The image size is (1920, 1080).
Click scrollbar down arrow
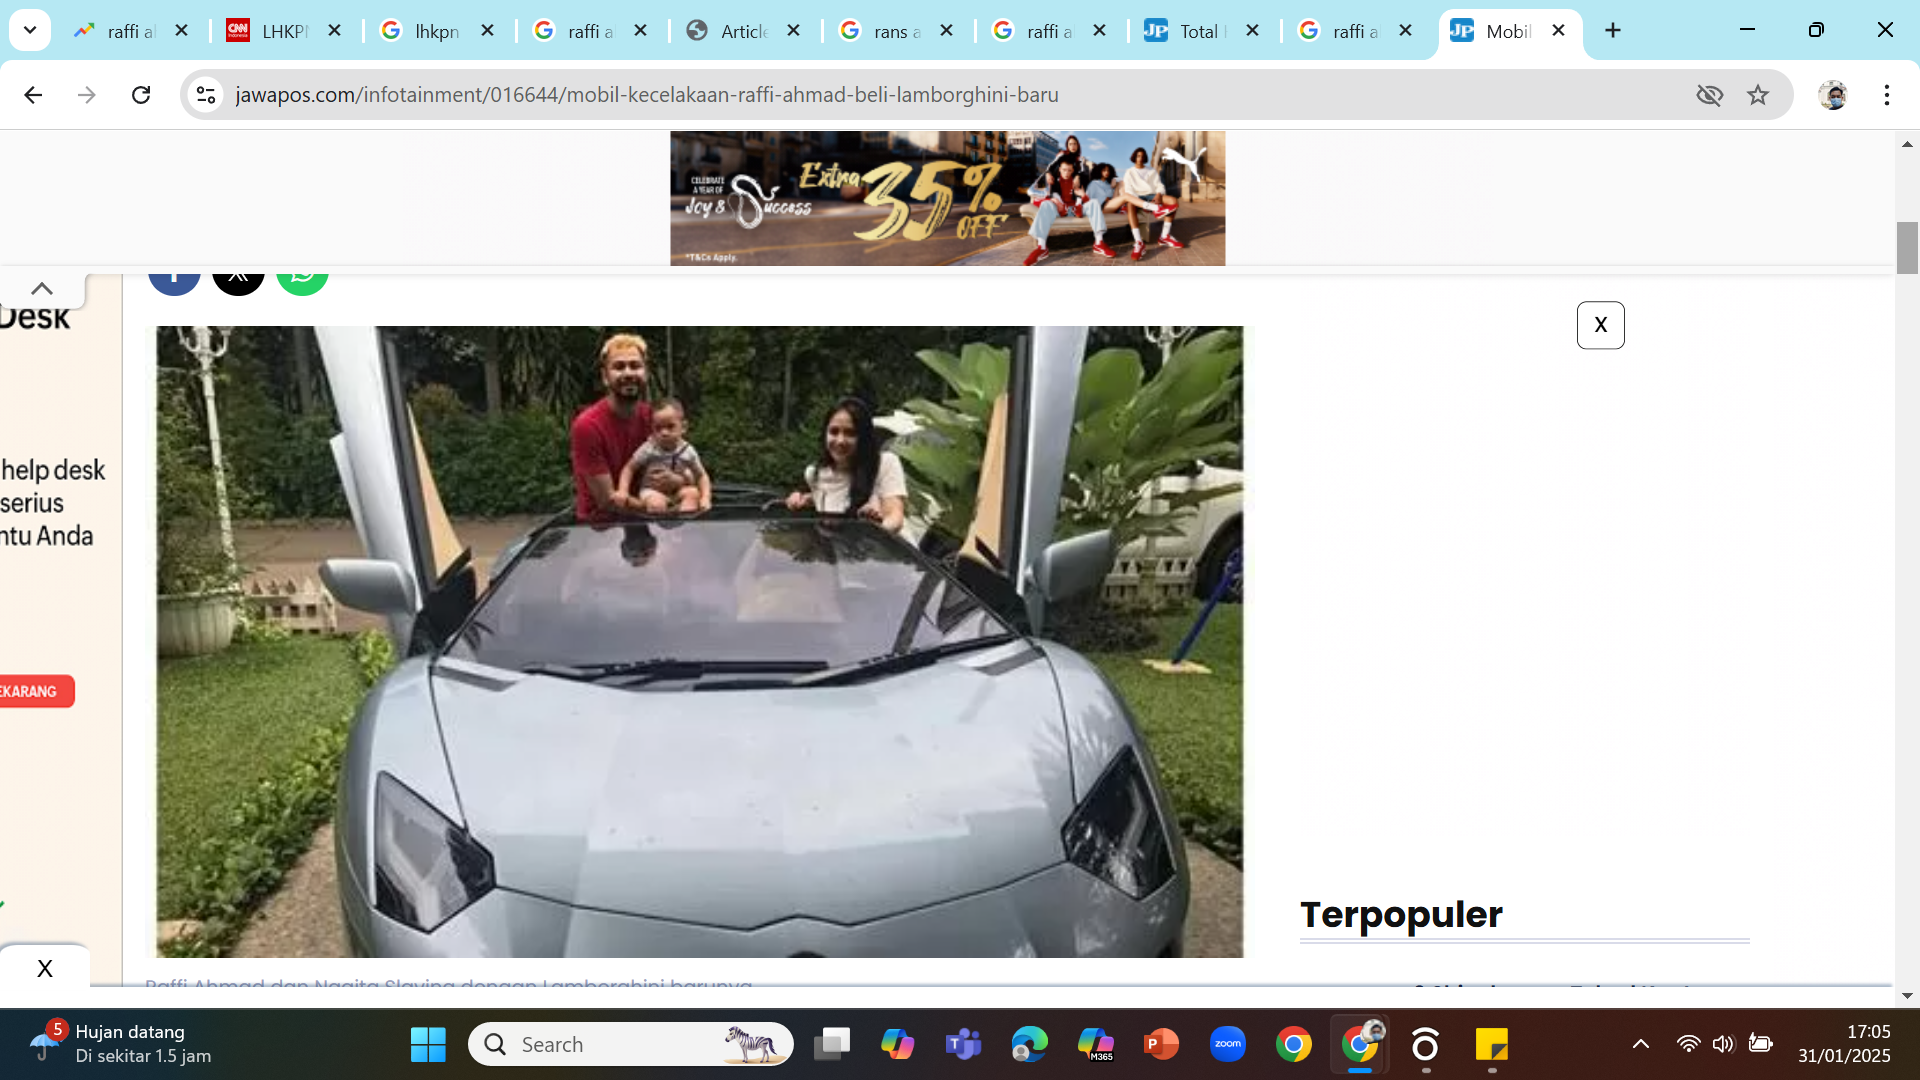coord(1907,996)
